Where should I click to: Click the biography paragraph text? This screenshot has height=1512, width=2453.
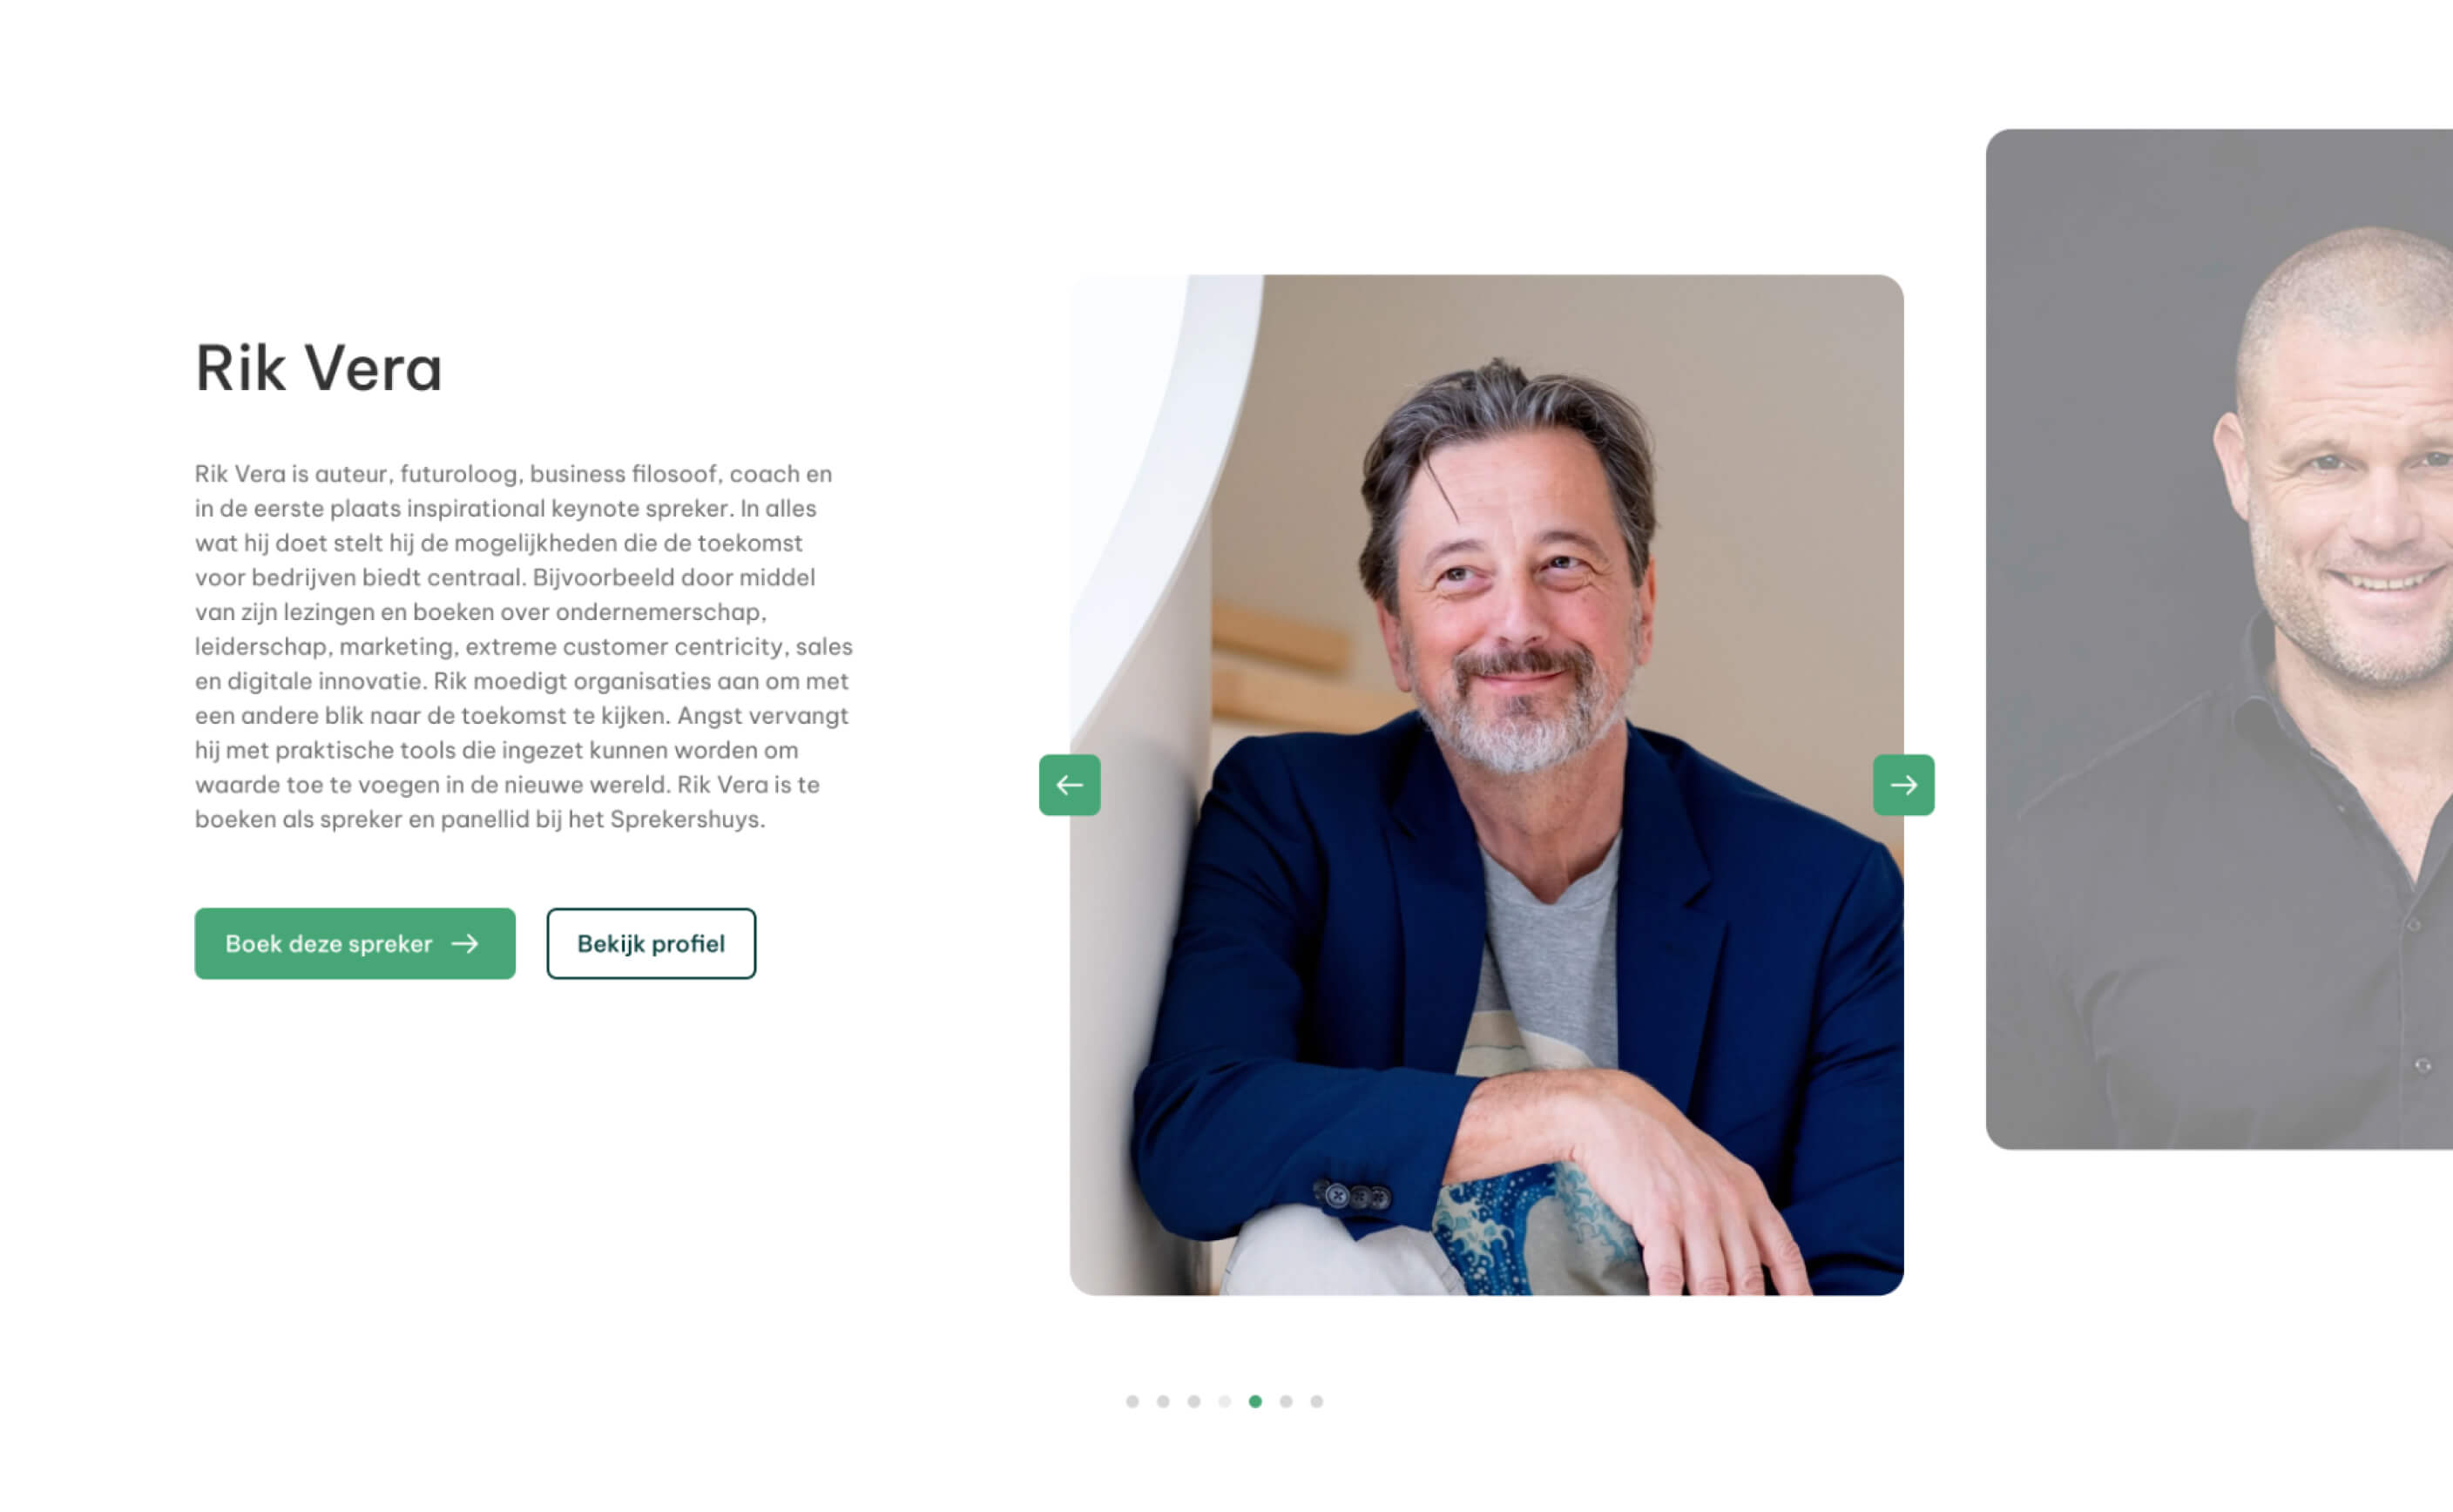524,646
